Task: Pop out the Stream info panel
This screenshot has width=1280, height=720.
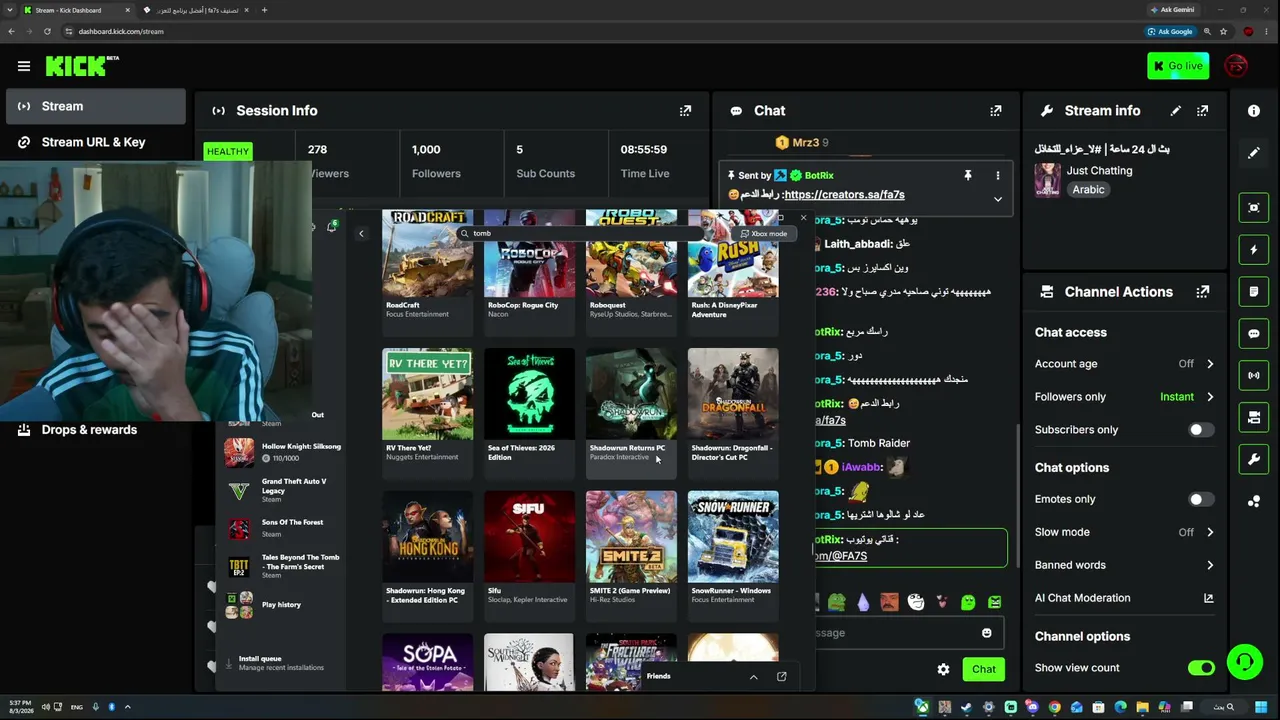Action: tap(1202, 111)
